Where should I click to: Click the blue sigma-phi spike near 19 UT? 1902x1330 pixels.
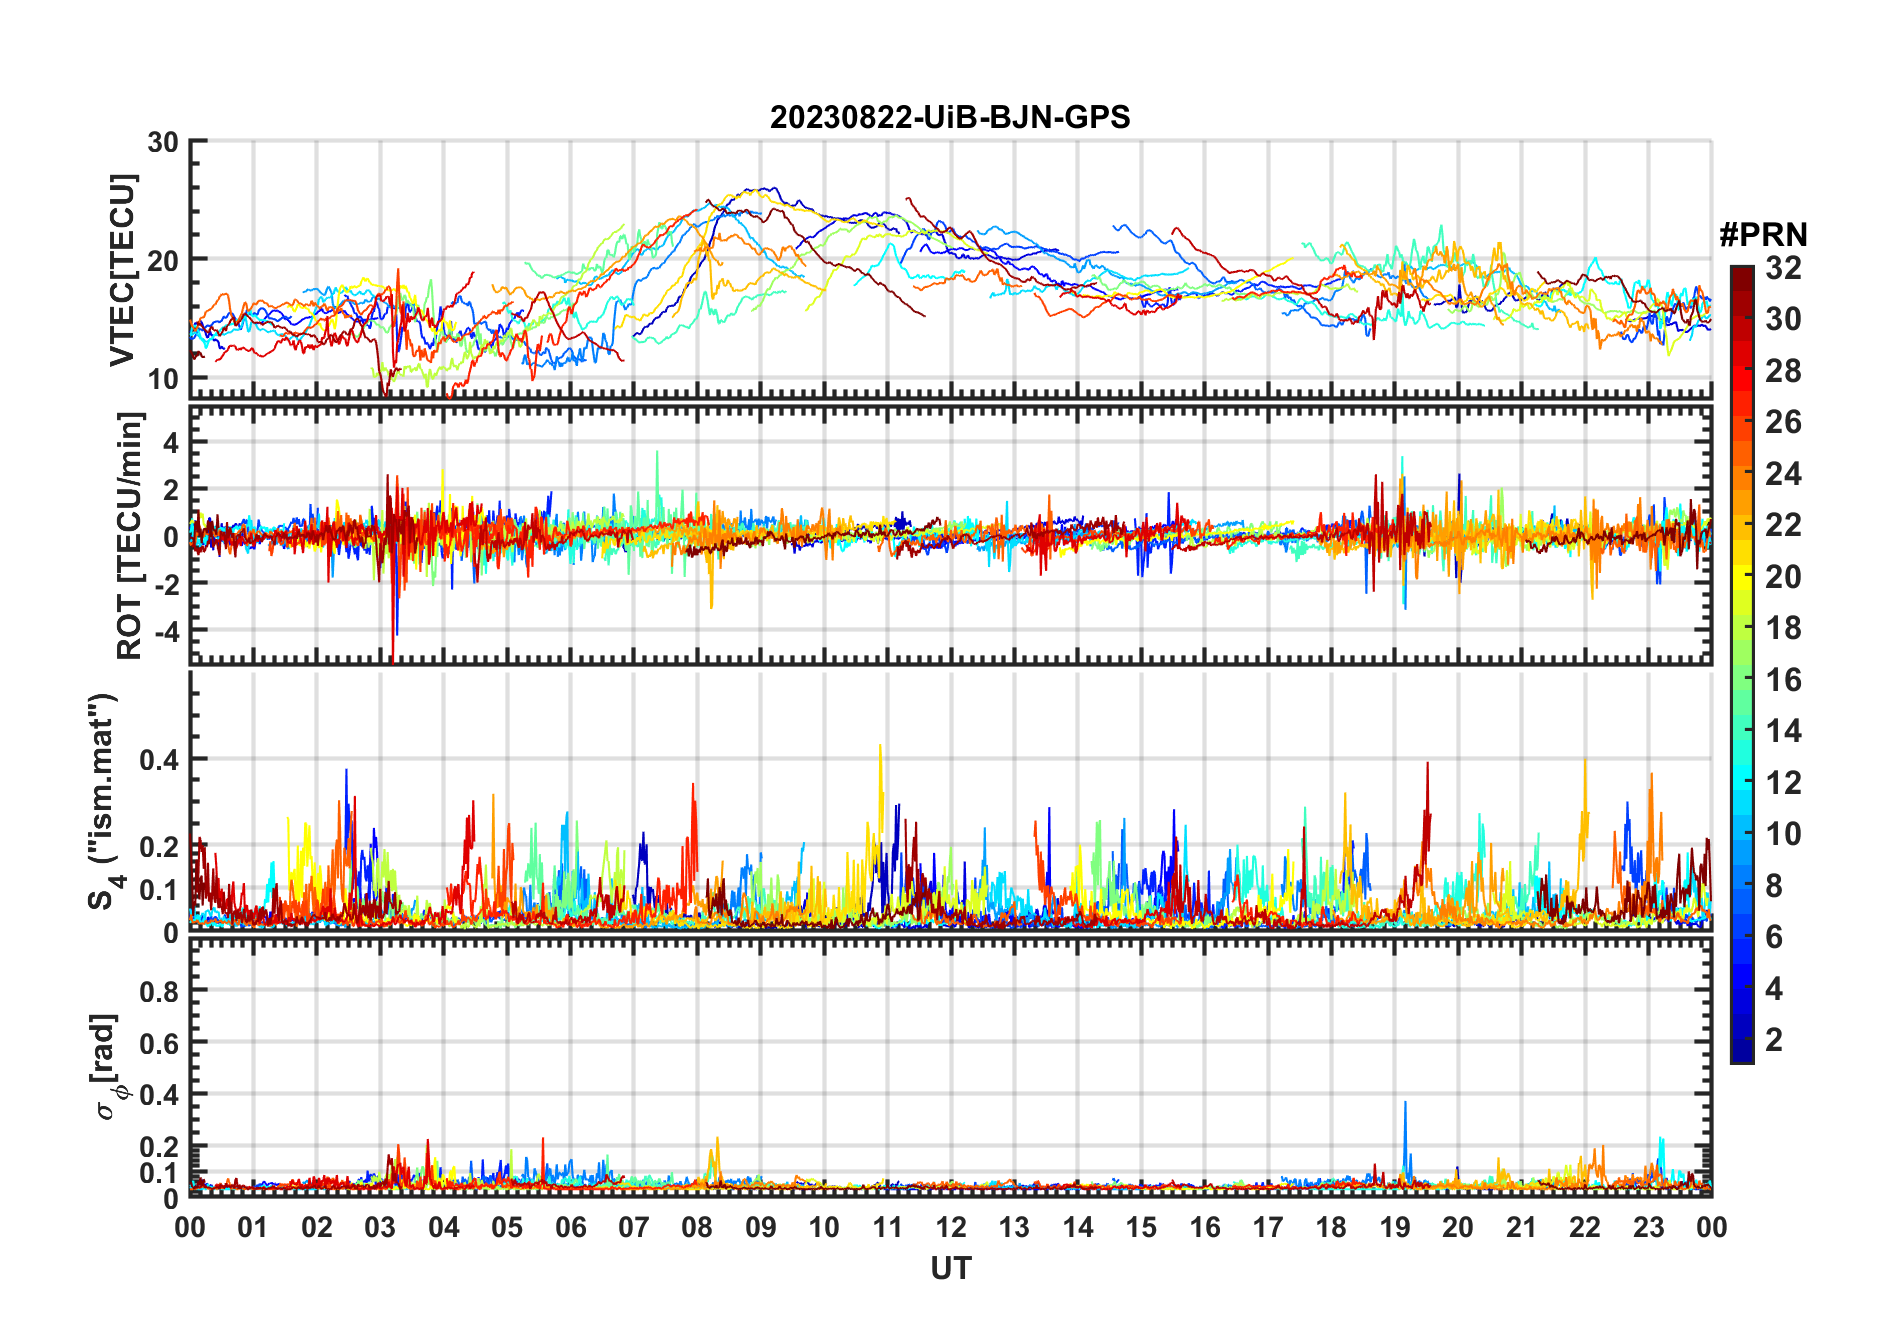tap(1405, 1110)
